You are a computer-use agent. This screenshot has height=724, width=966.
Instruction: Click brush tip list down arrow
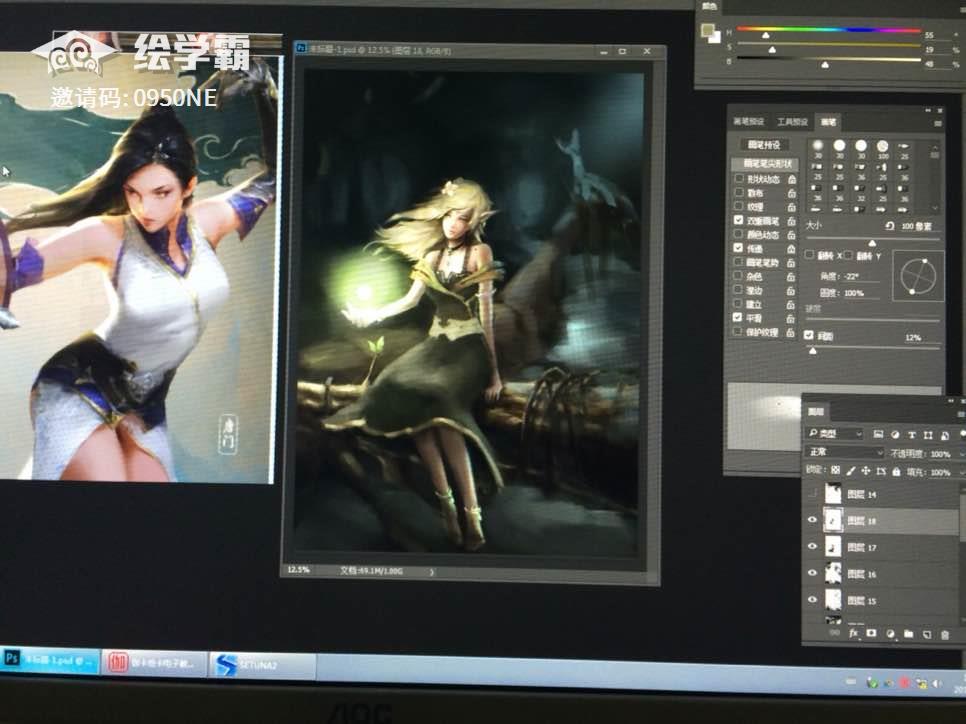935,208
